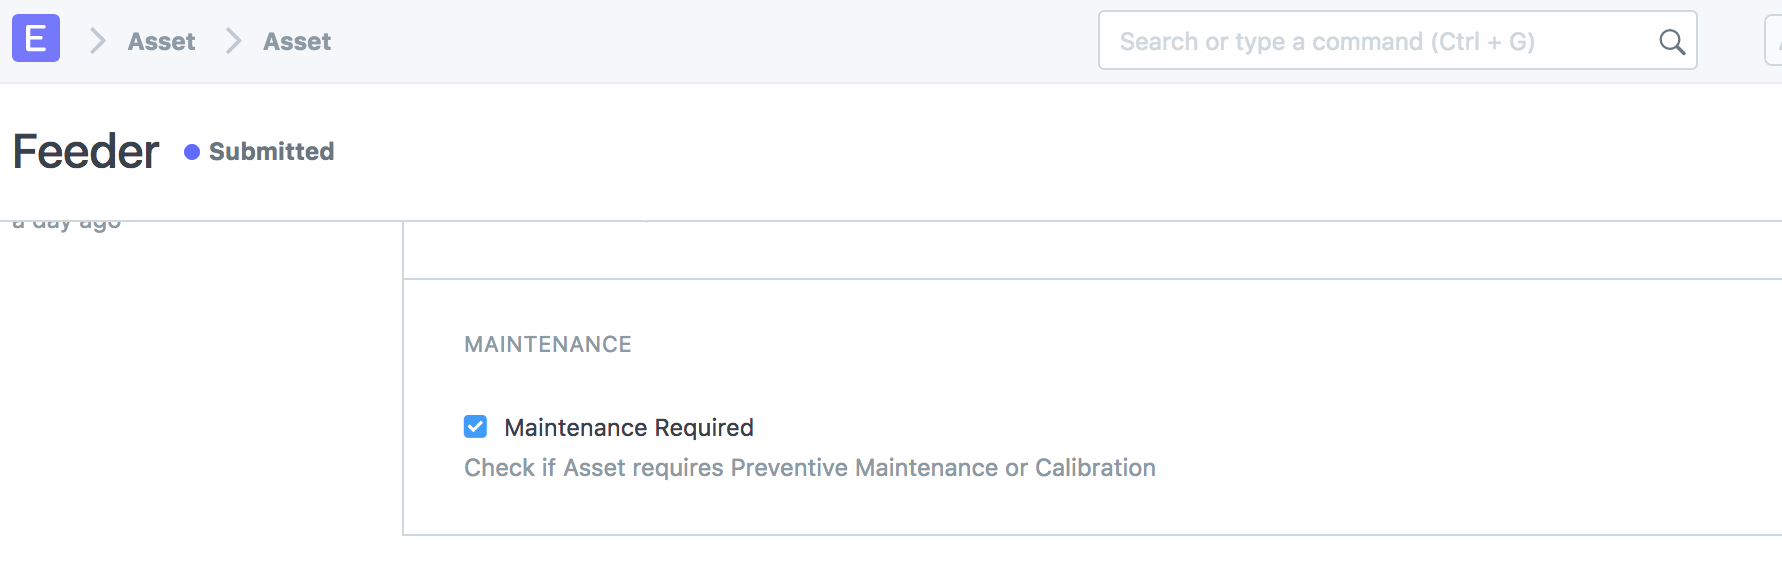The height and width of the screenshot is (568, 1782).
Task: Click the blue dot beside Submitted
Action: pyautogui.click(x=192, y=152)
